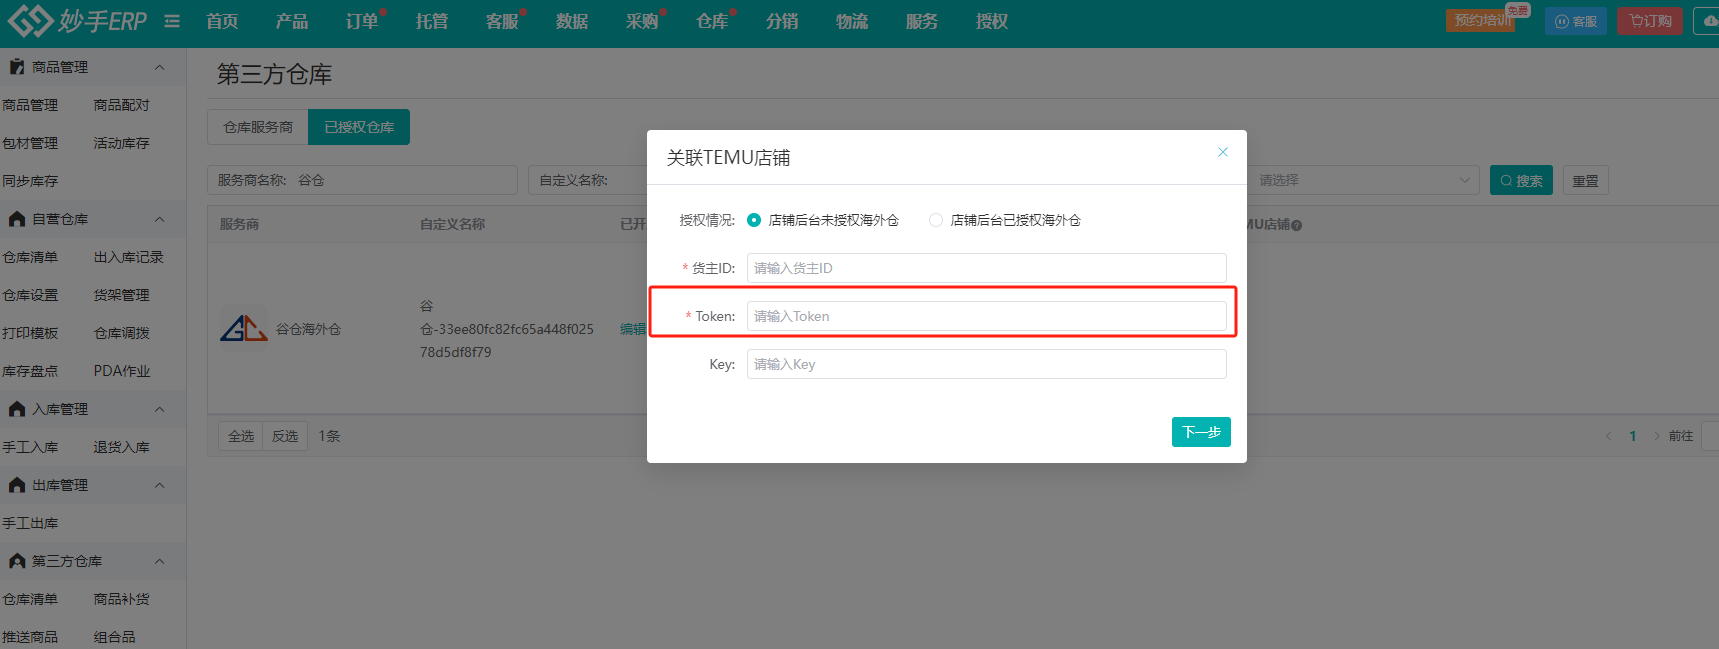The image size is (1719, 649).
Task: Click the help icon beside the TEMU店铺 column header
Action: point(1297,225)
